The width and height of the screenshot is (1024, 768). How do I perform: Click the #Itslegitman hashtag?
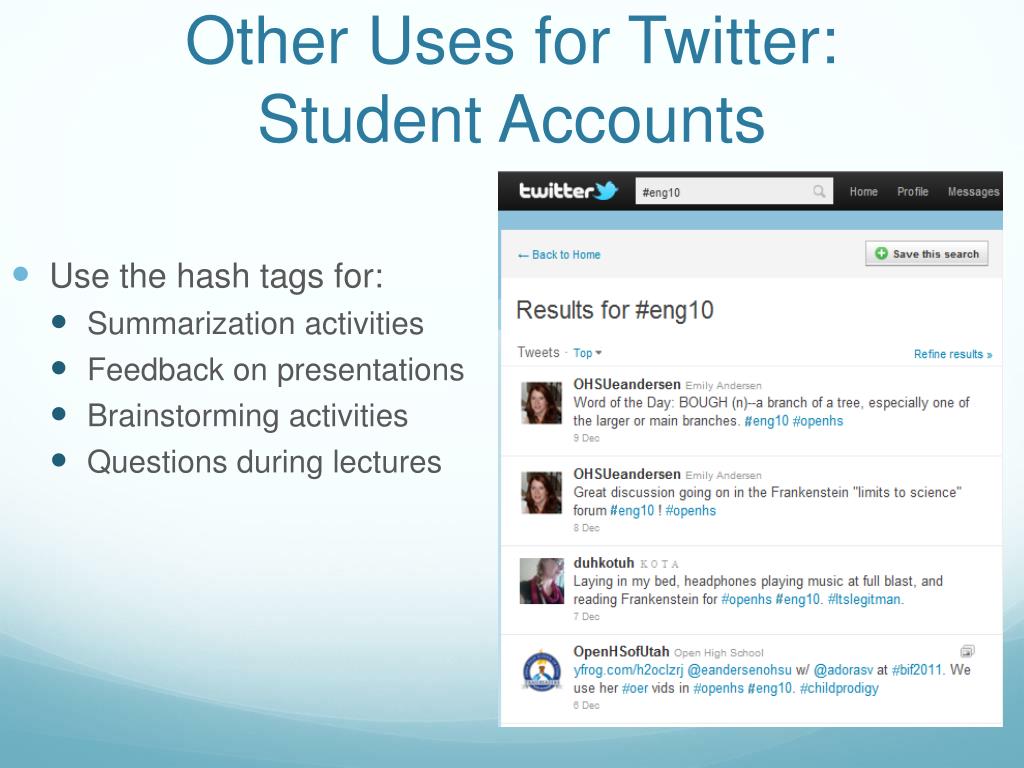click(x=865, y=600)
